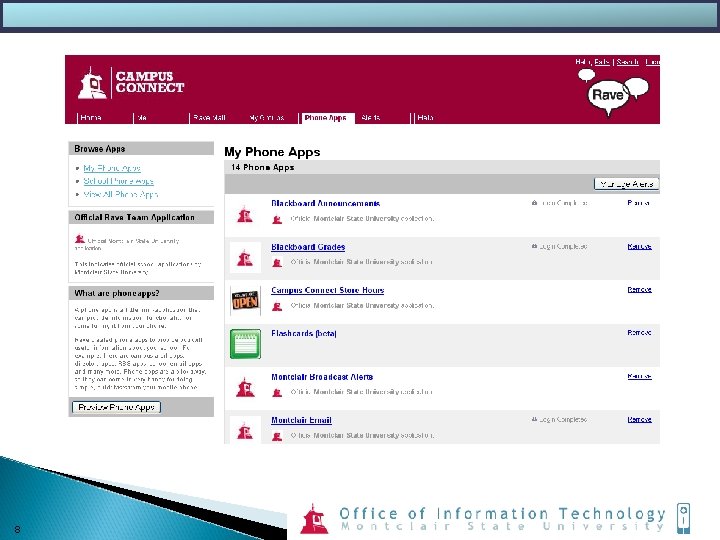This screenshot has height=540, width=720.
Task: Click Login Complete status for Montclair Email
Action: 563,420
